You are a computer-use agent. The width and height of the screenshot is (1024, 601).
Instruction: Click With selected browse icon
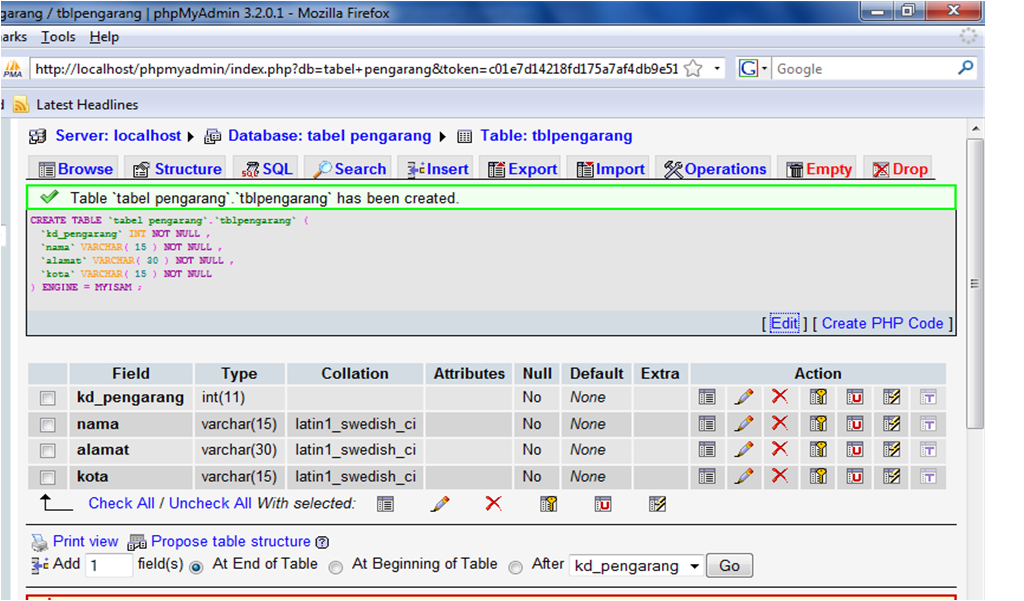tap(385, 504)
